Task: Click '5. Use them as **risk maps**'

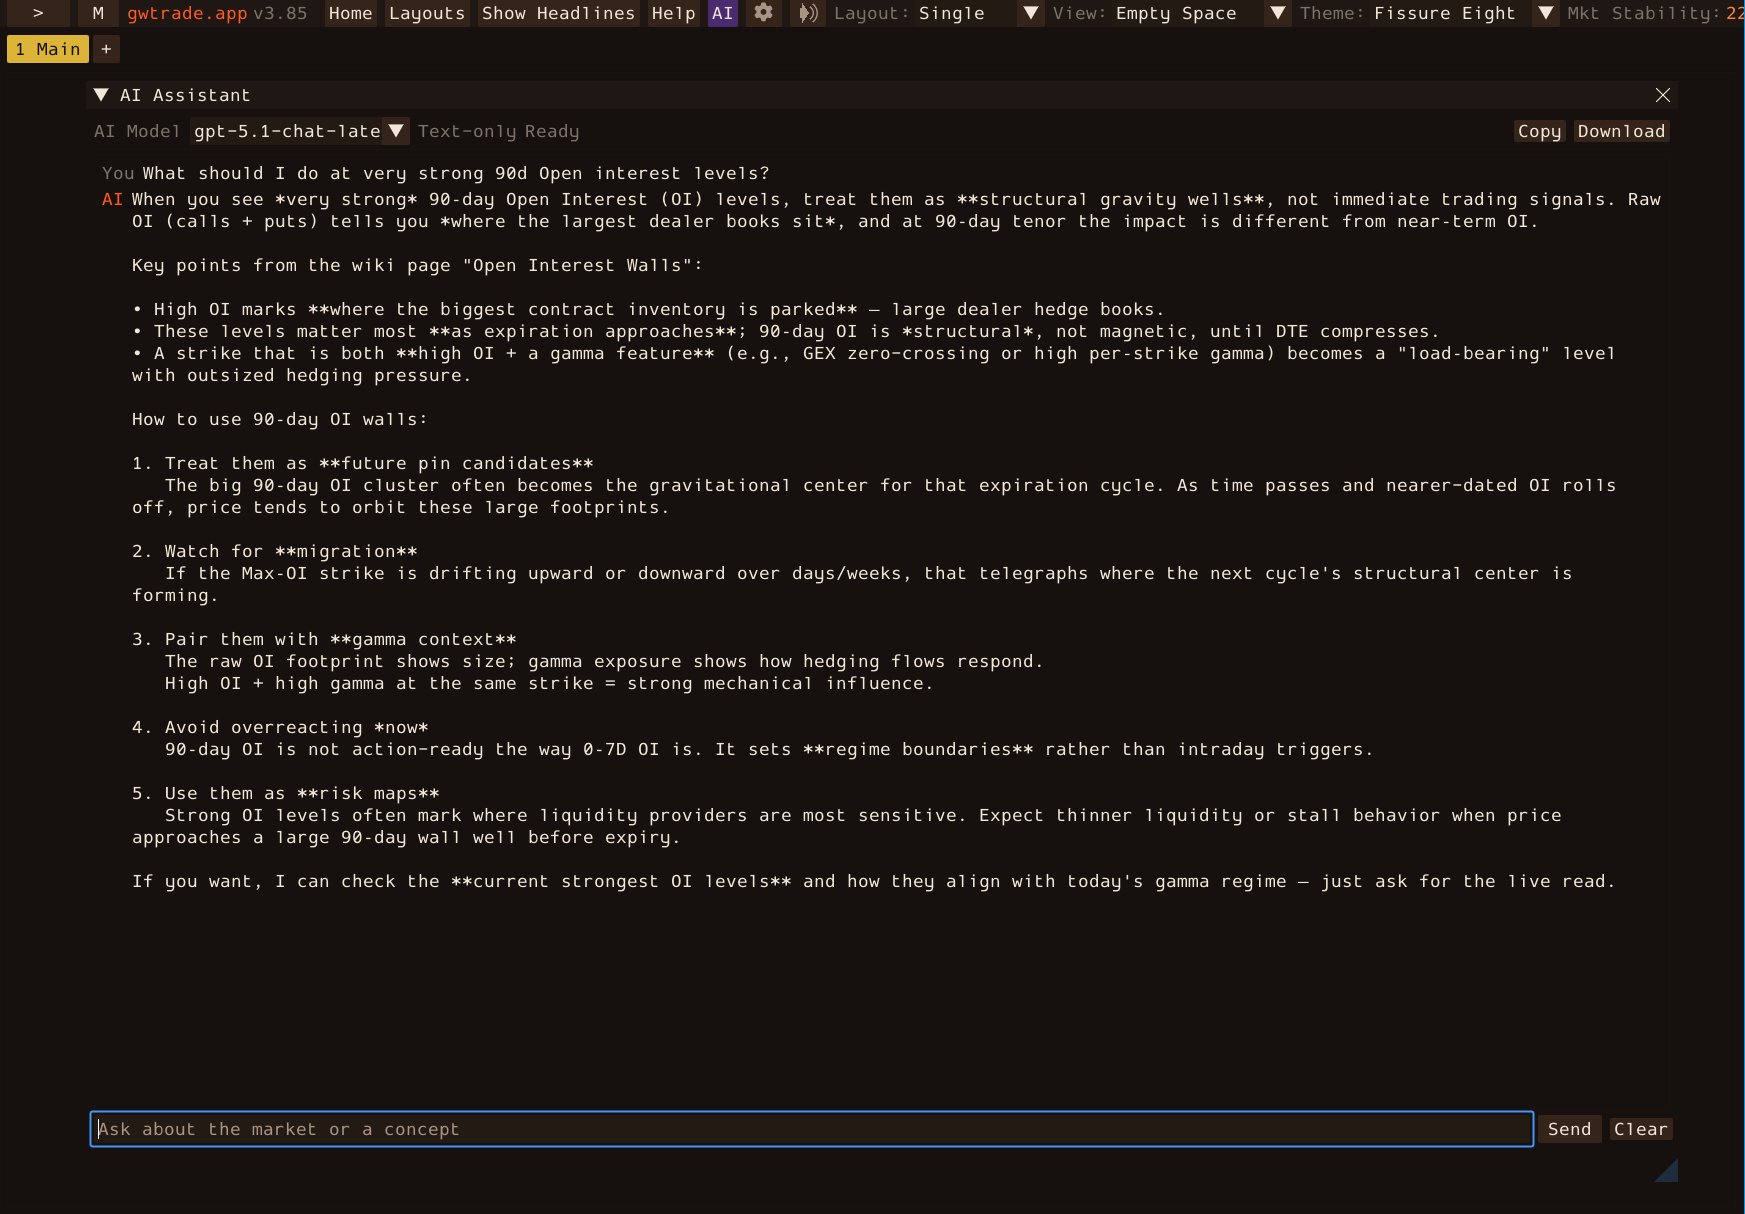Action: pos(285,793)
